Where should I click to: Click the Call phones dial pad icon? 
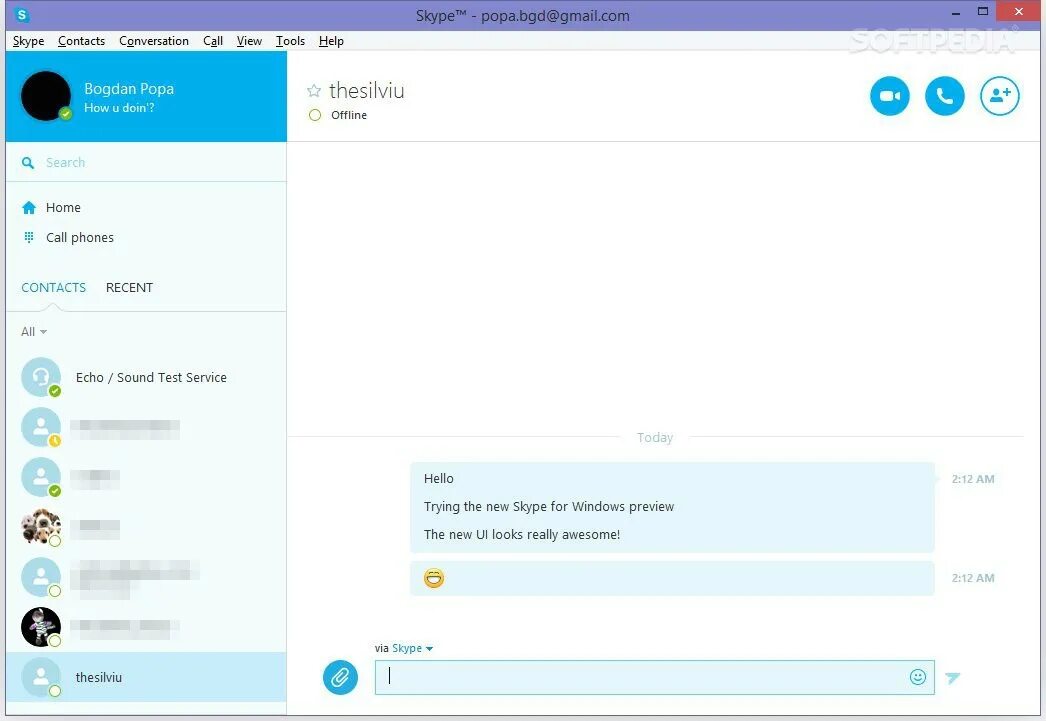29,237
